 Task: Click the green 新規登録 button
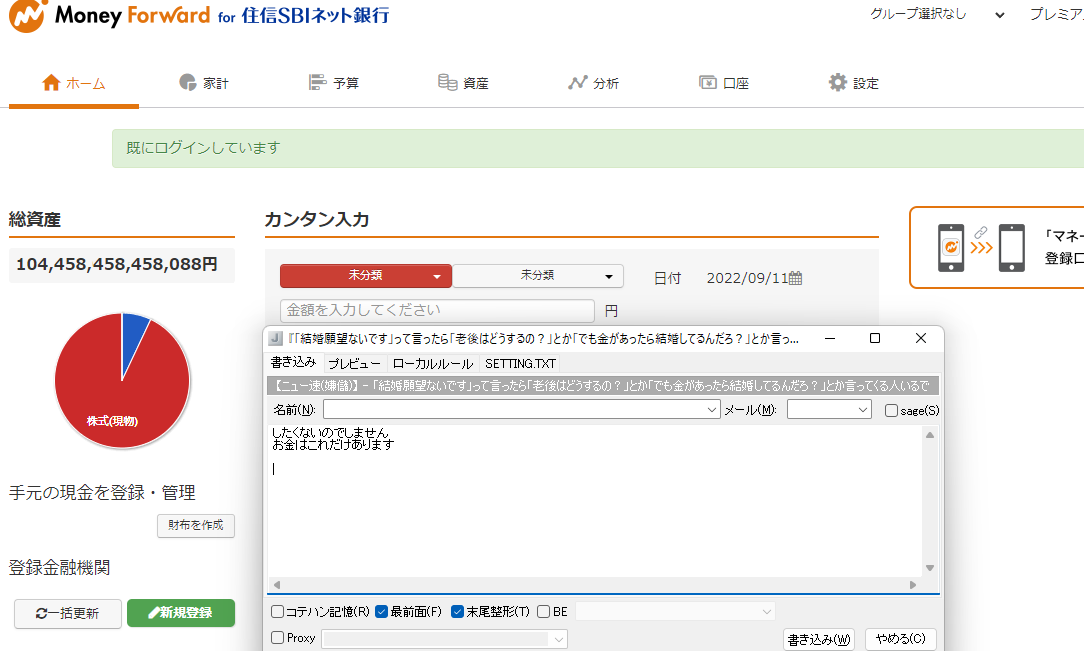(181, 613)
